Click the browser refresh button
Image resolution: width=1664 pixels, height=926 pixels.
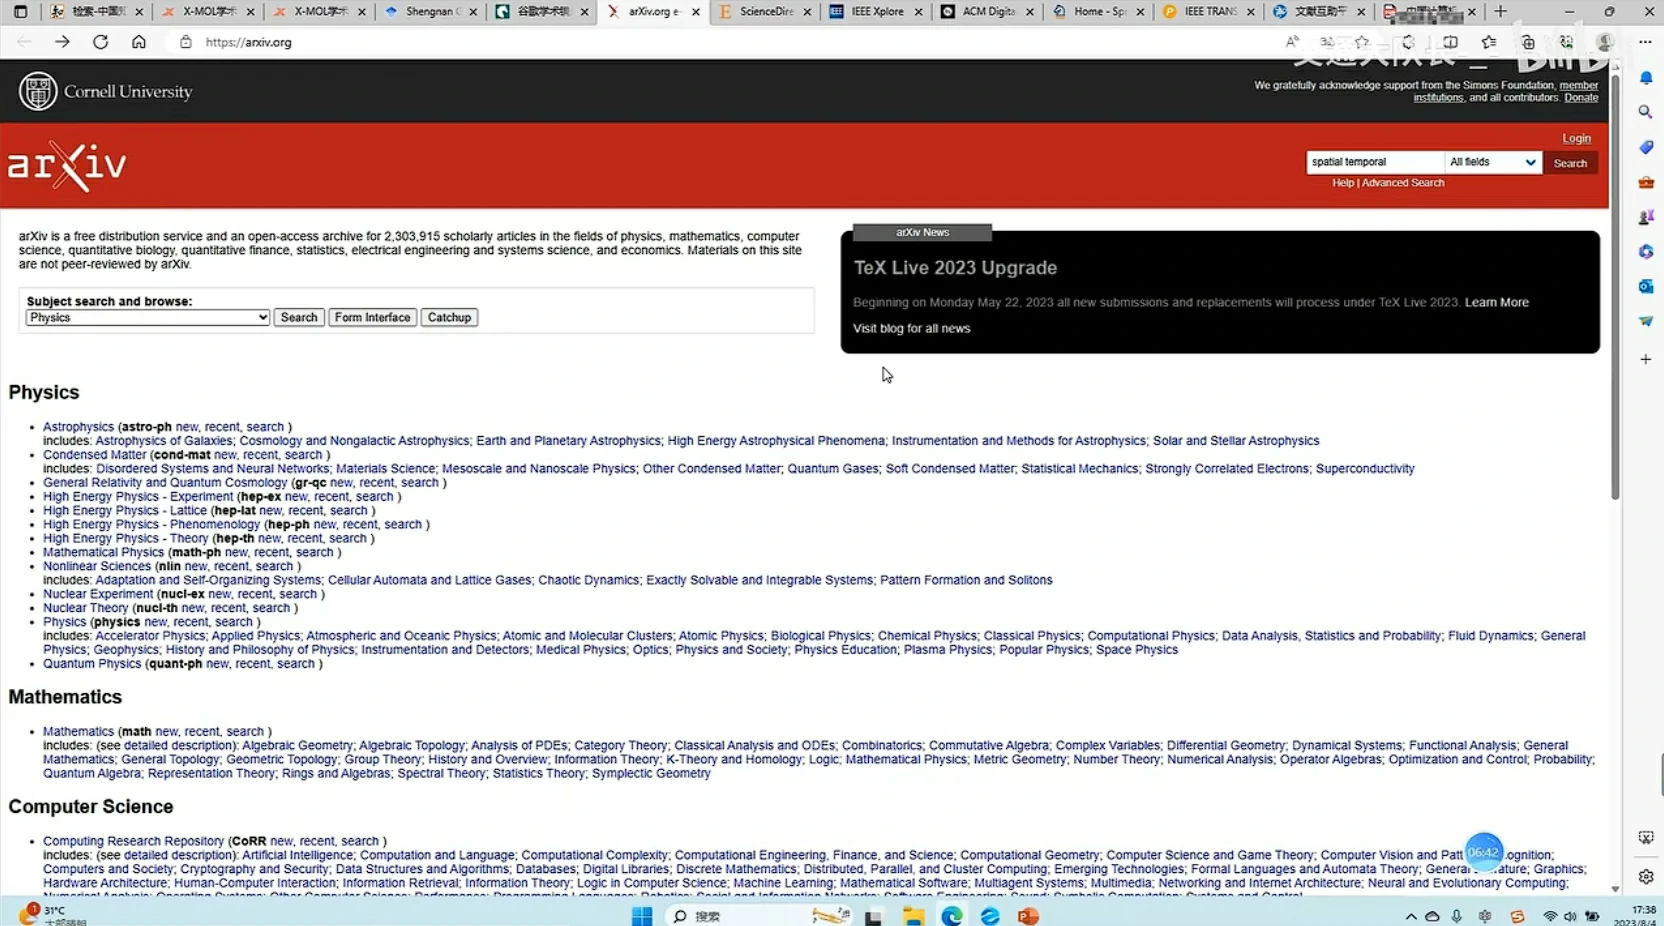click(100, 42)
